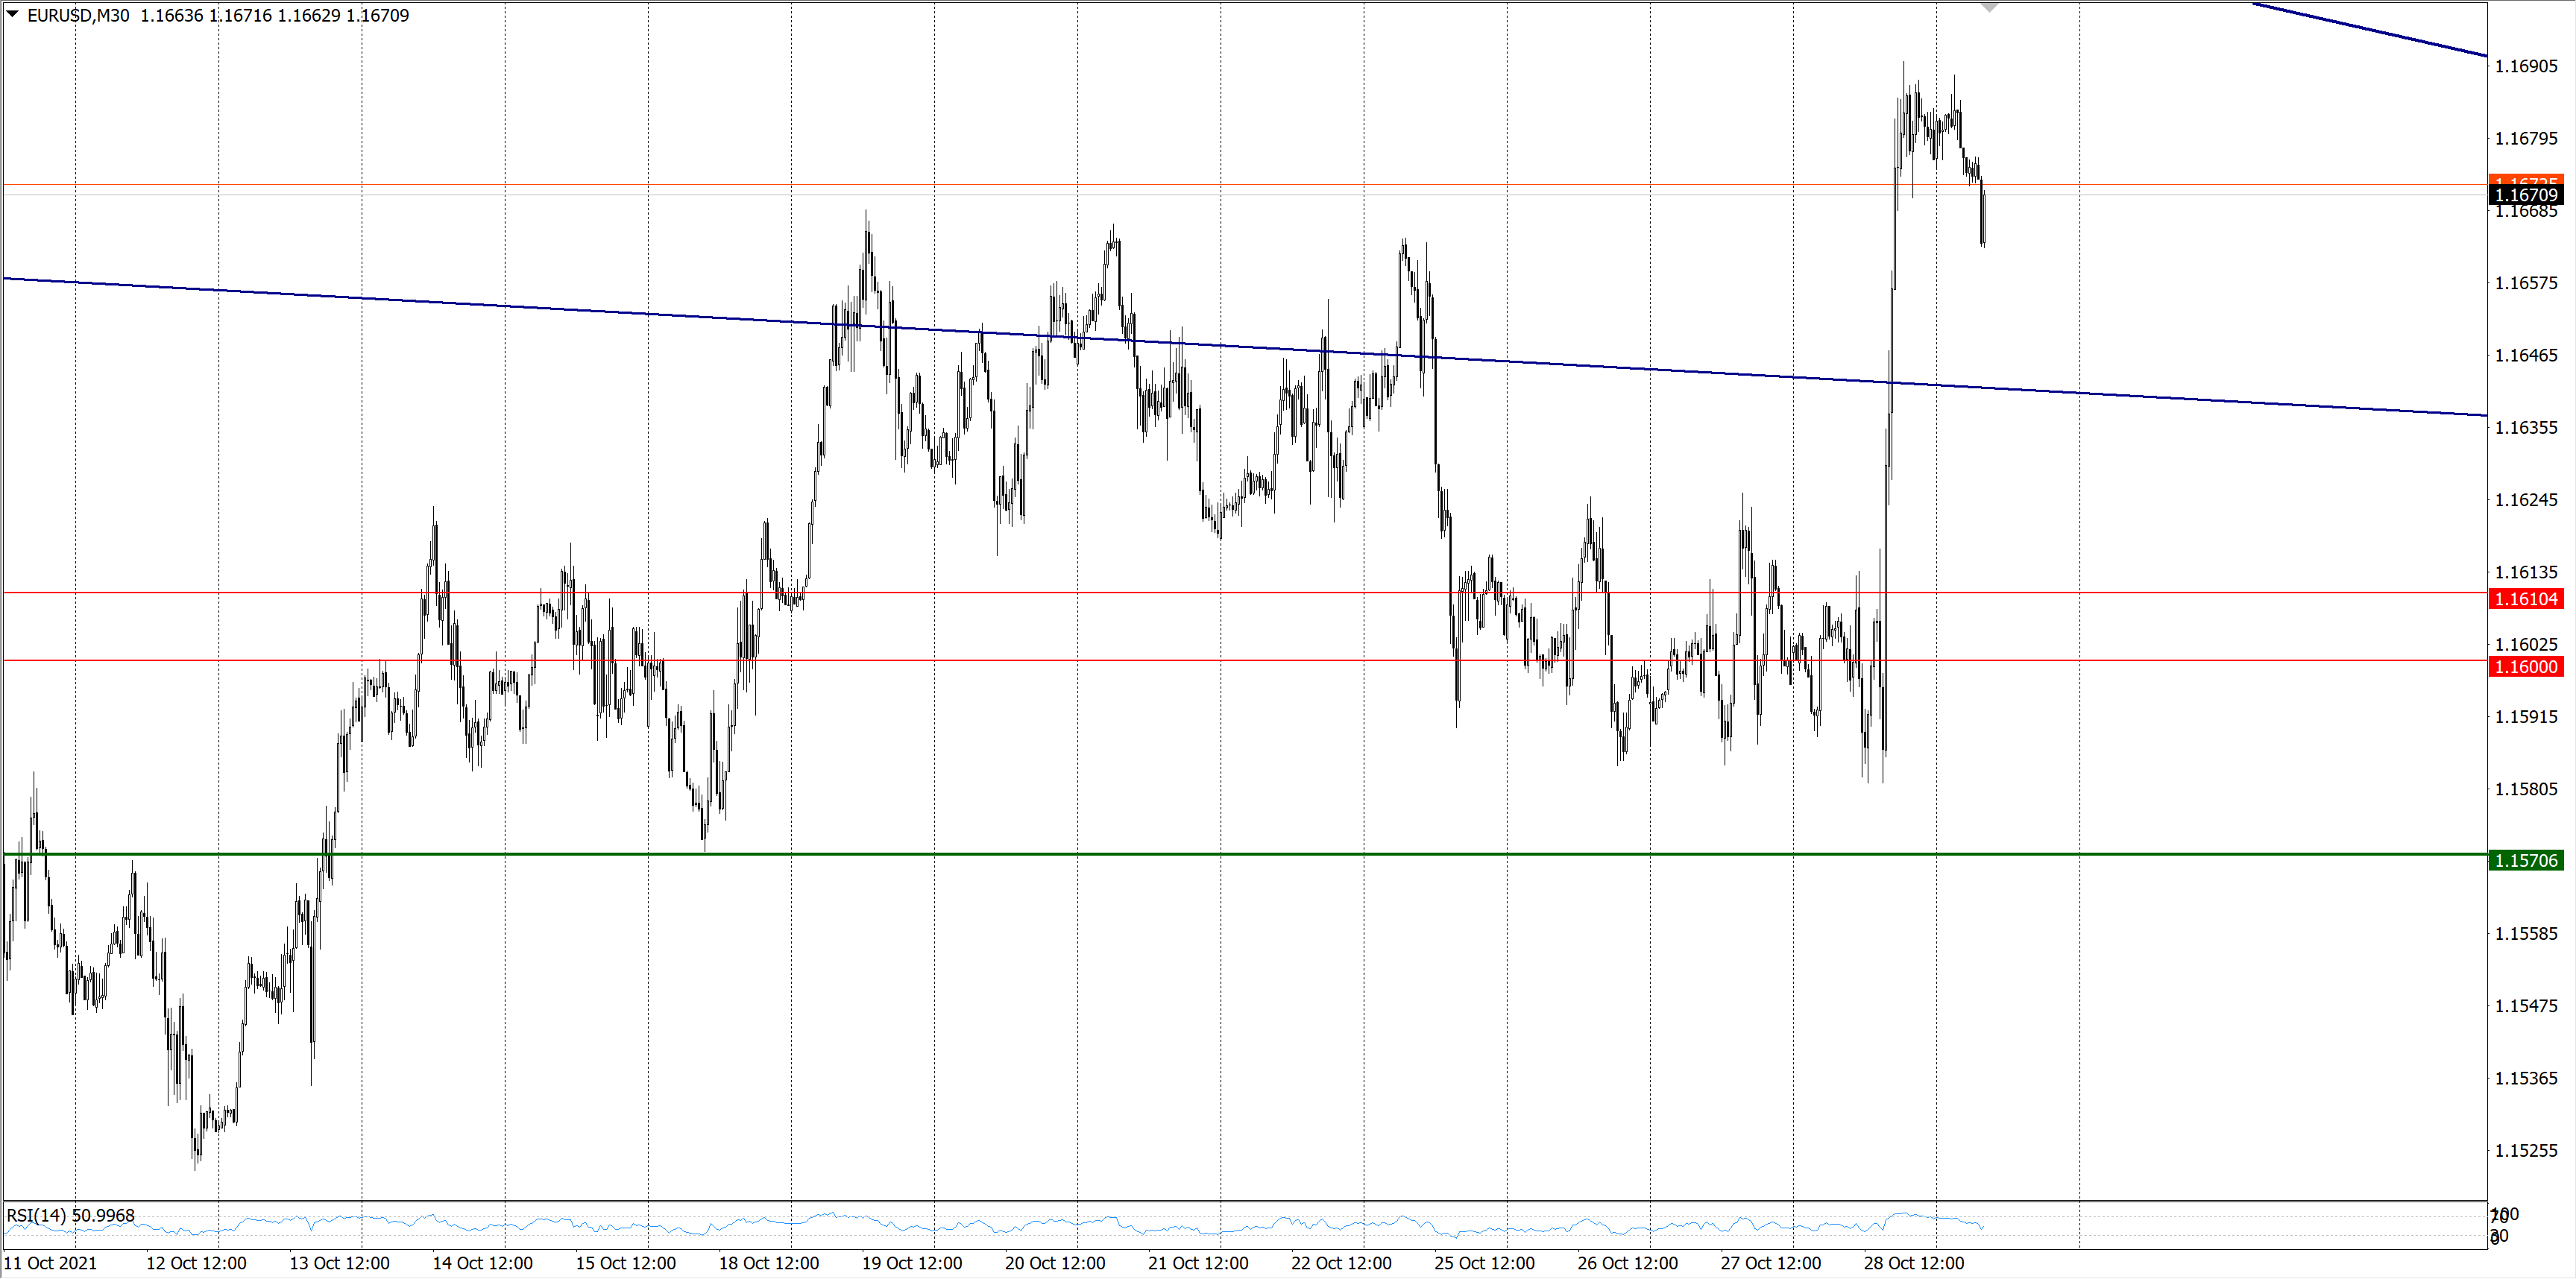This screenshot has width=2576, height=1279.
Task: Click the 21 Oct 12:00 time label
Action: pyautogui.click(x=1198, y=1263)
